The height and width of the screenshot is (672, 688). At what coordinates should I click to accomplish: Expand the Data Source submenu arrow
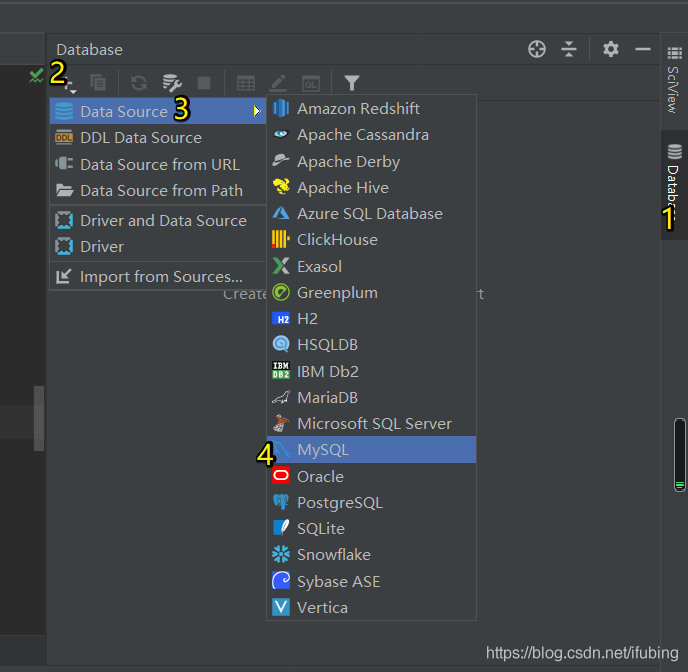257,111
